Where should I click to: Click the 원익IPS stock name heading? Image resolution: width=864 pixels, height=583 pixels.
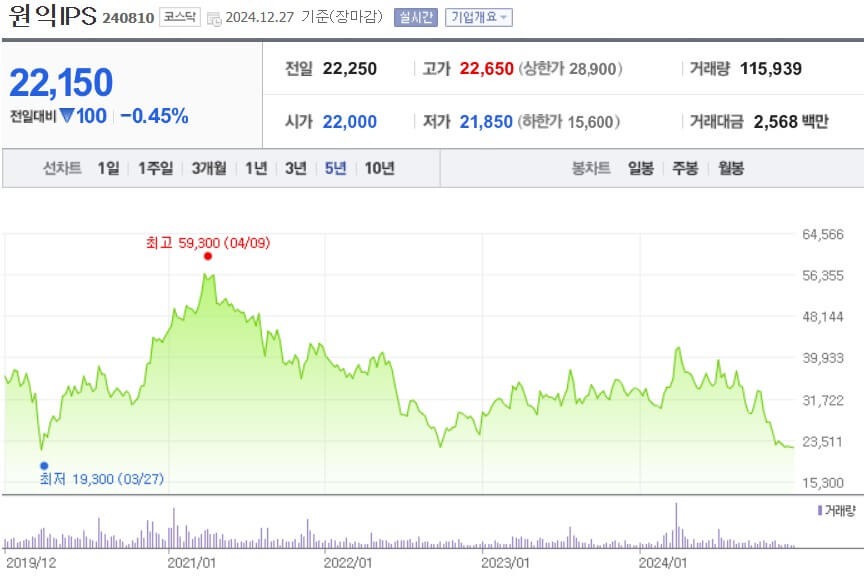click(52, 15)
